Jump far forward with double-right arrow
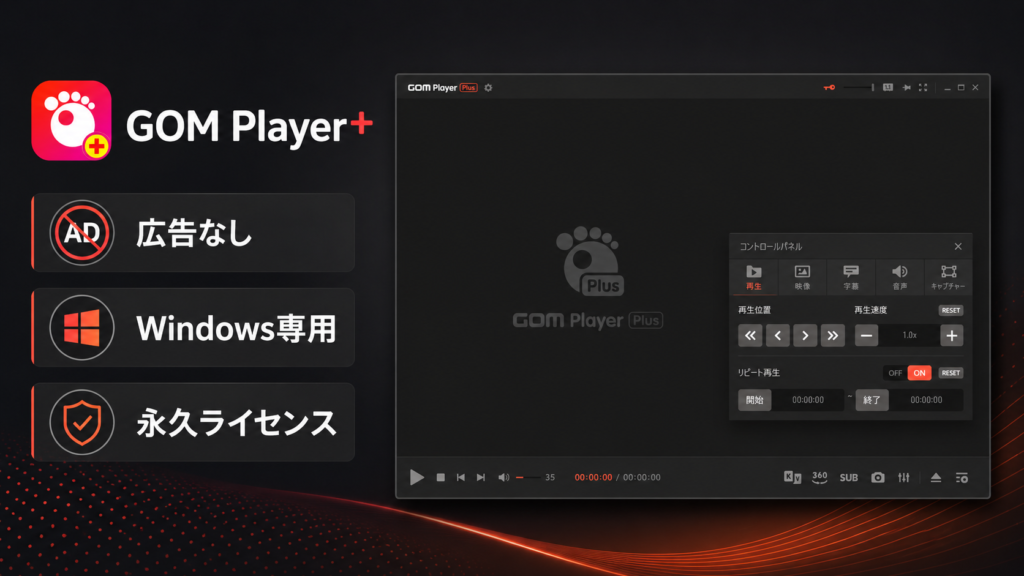1024x576 pixels. (x=833, y=336)
